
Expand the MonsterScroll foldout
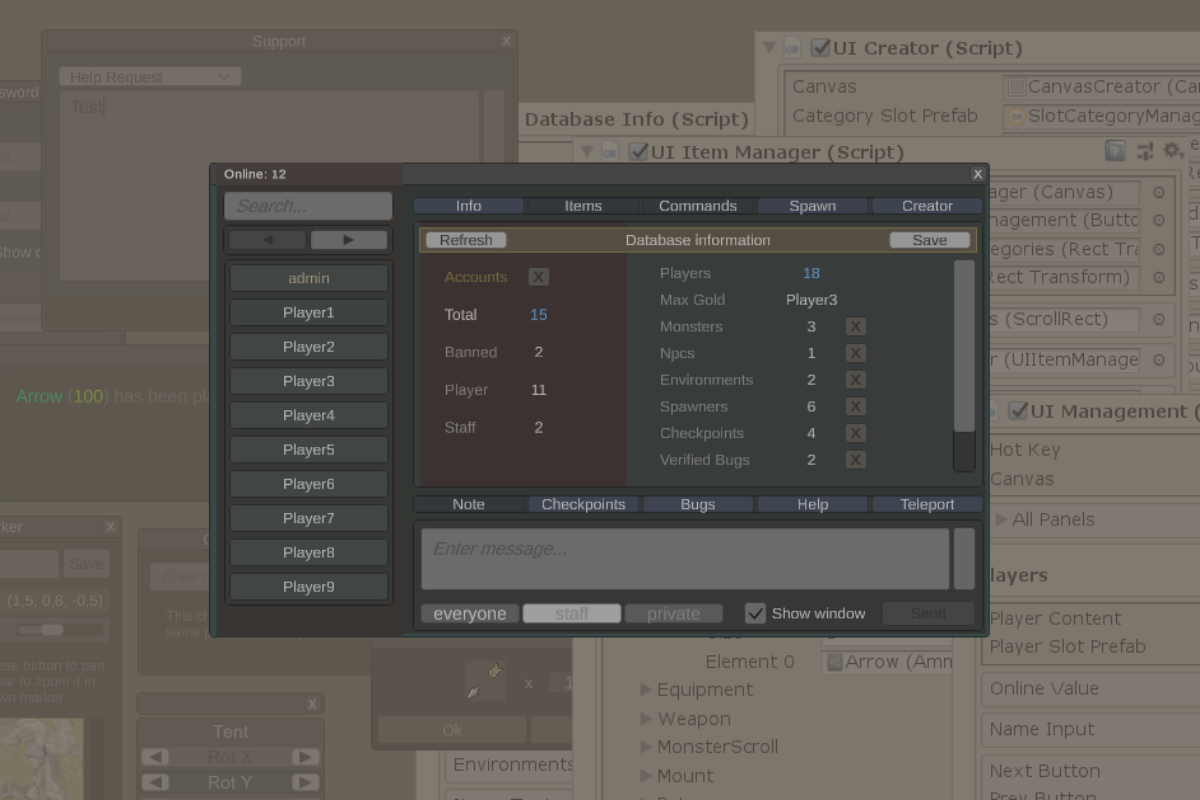(x=646, y=747)
